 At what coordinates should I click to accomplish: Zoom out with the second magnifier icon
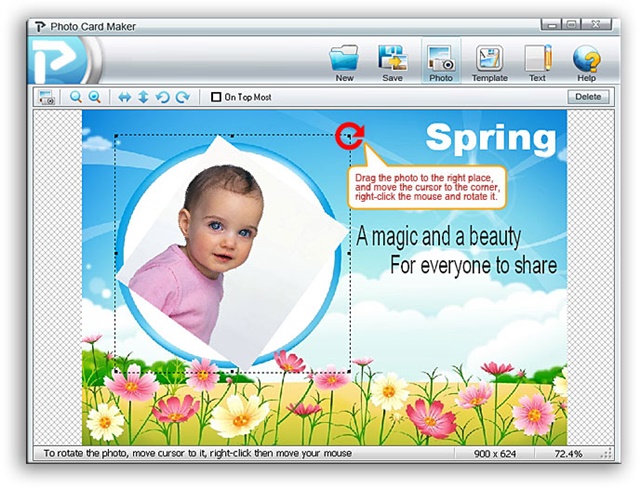[x=95, y=97]
